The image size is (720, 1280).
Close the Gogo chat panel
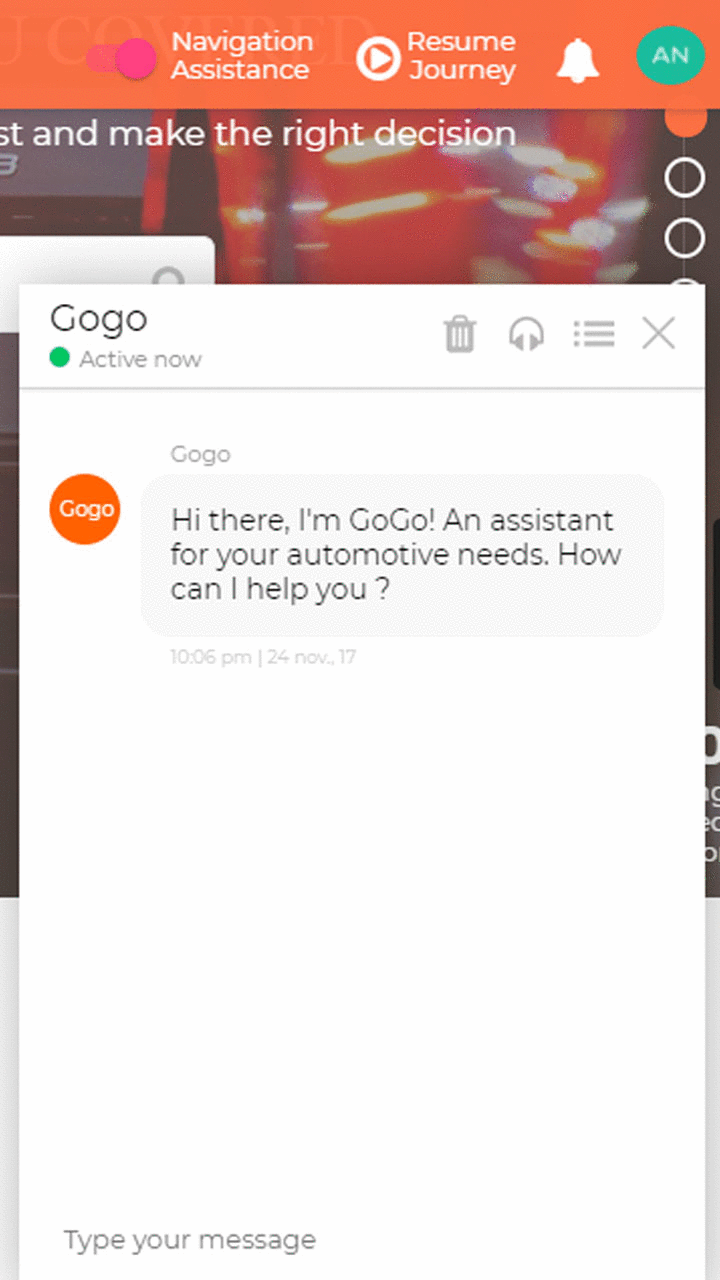[658, 334]
